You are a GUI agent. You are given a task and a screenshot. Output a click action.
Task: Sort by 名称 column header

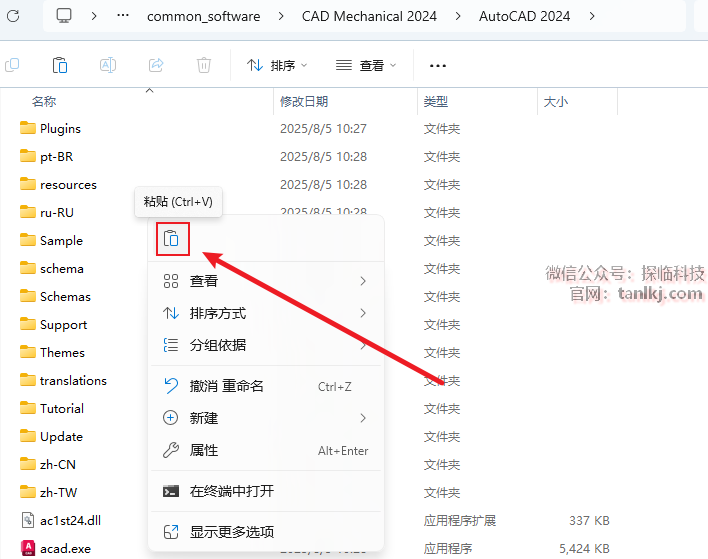(44, 102)
